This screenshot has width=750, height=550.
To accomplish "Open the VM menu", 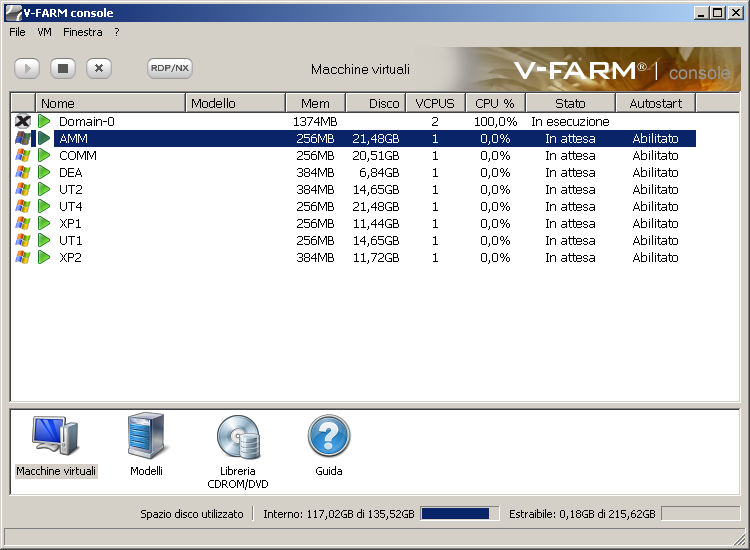I will point(44,32).
